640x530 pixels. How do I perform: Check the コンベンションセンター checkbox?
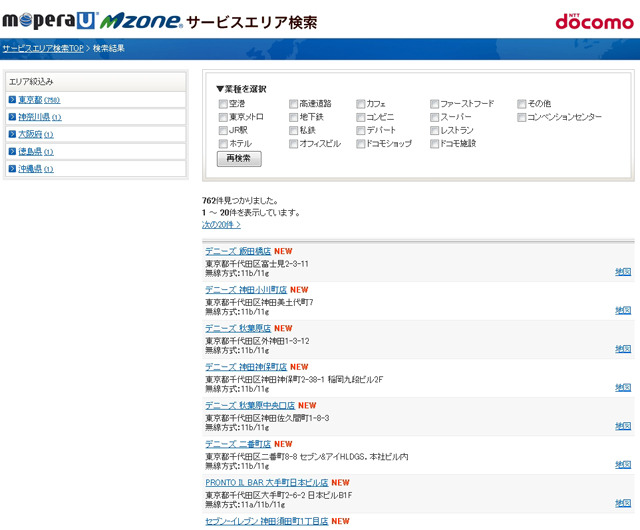521,117
